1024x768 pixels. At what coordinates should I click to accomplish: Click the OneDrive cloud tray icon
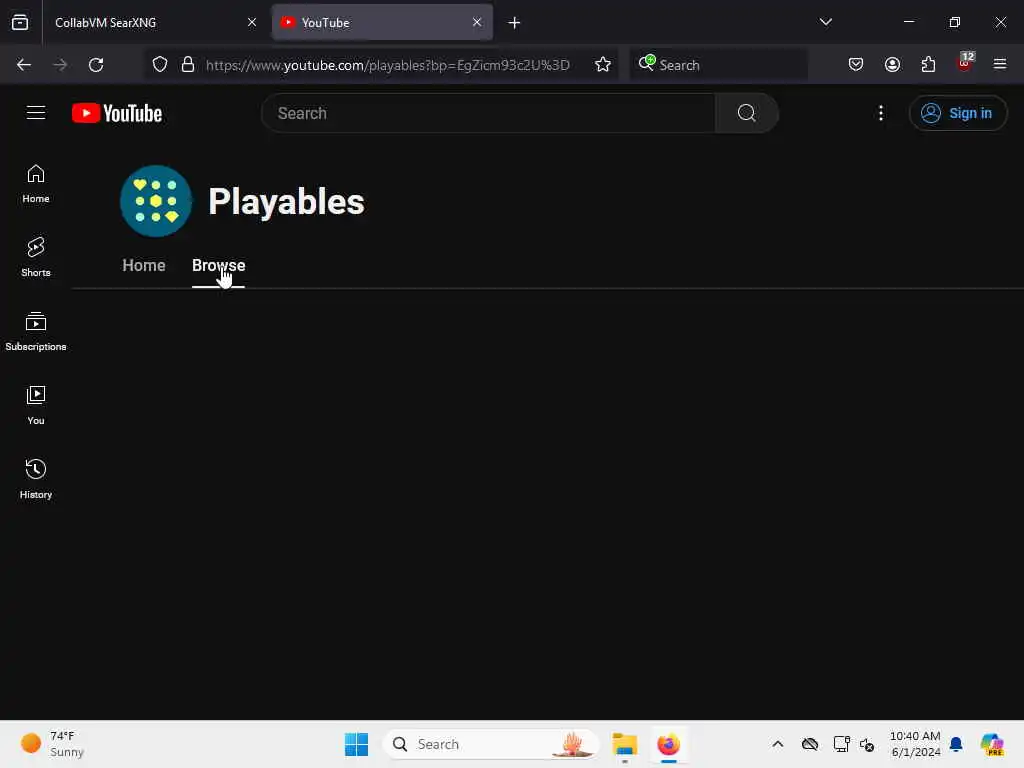click(x=810, y=744)
